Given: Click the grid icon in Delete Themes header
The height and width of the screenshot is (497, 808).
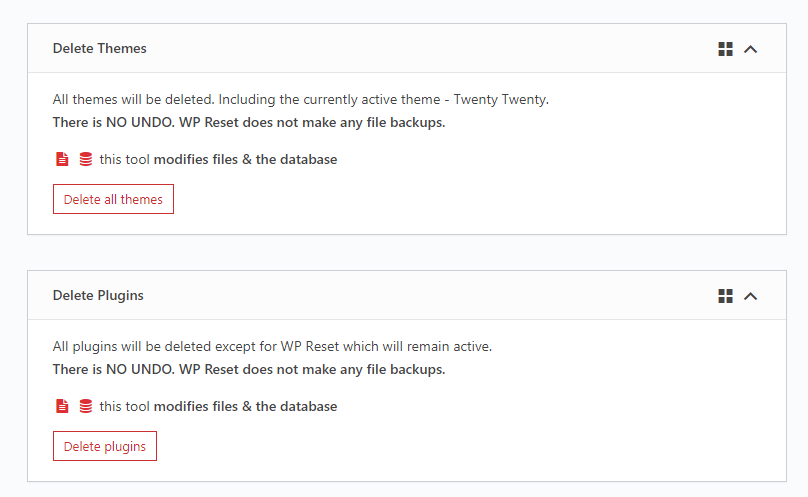Looking at the screenshot, I should tap(726, 49).
